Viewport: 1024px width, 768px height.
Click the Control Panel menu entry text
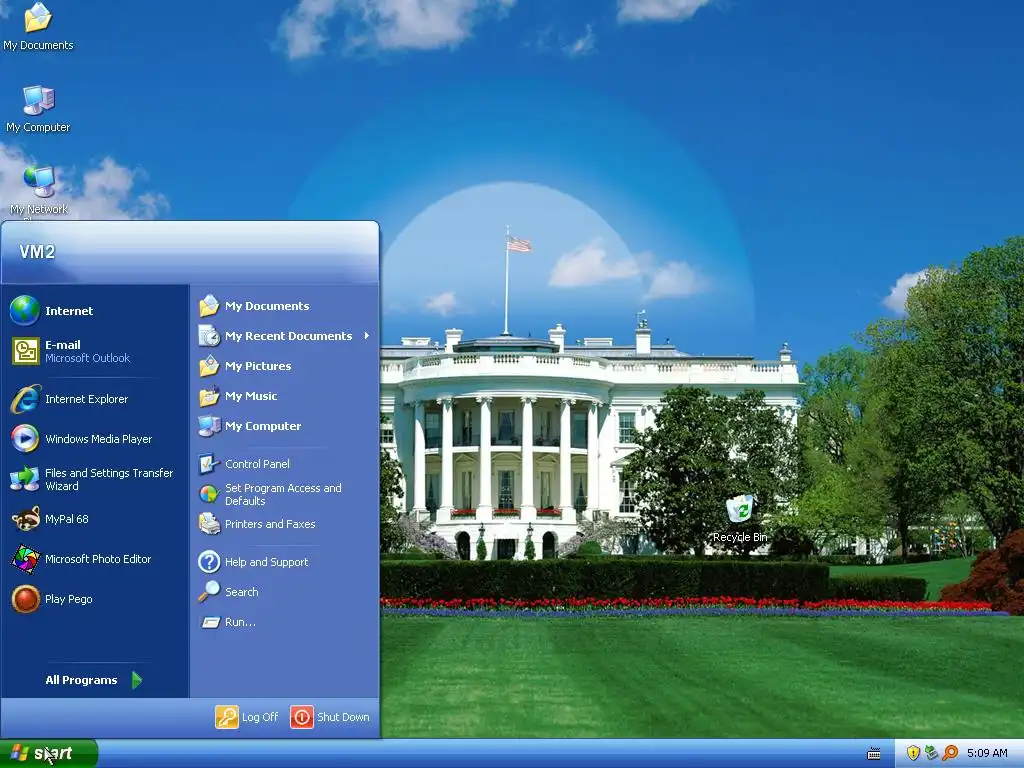click(x=257, y=464)
